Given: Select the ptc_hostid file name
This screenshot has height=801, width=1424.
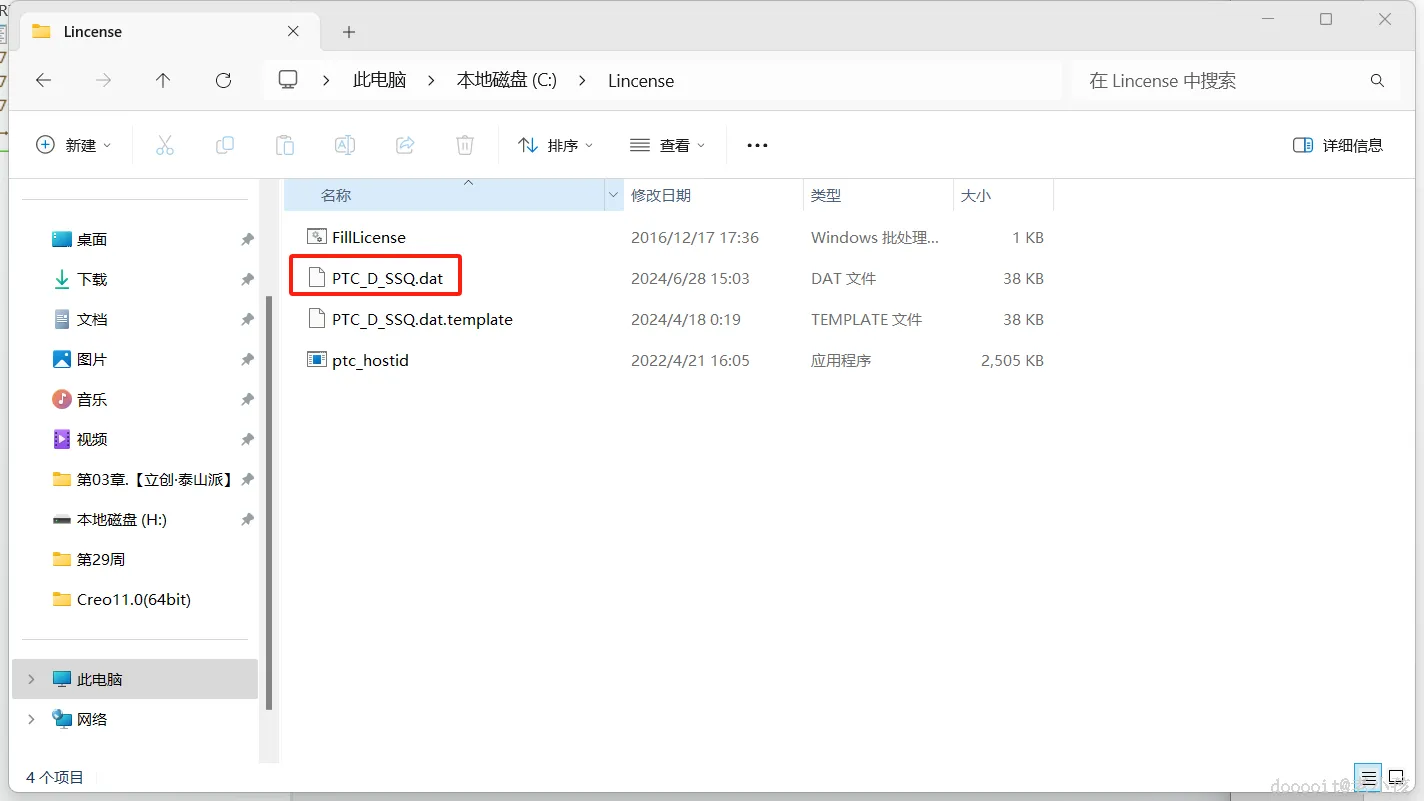Looking at the screenshot, I should pyautogui.click(x=370, y=360).
